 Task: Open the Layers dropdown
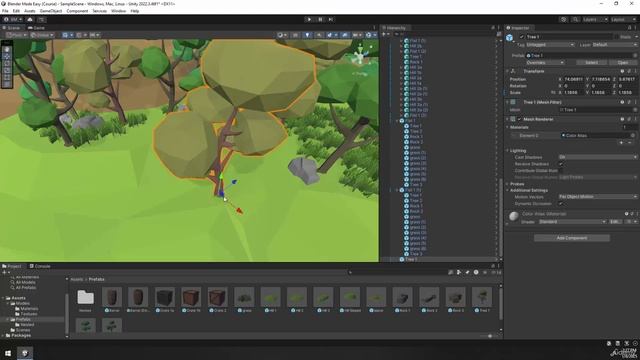(x=595, y=19)
